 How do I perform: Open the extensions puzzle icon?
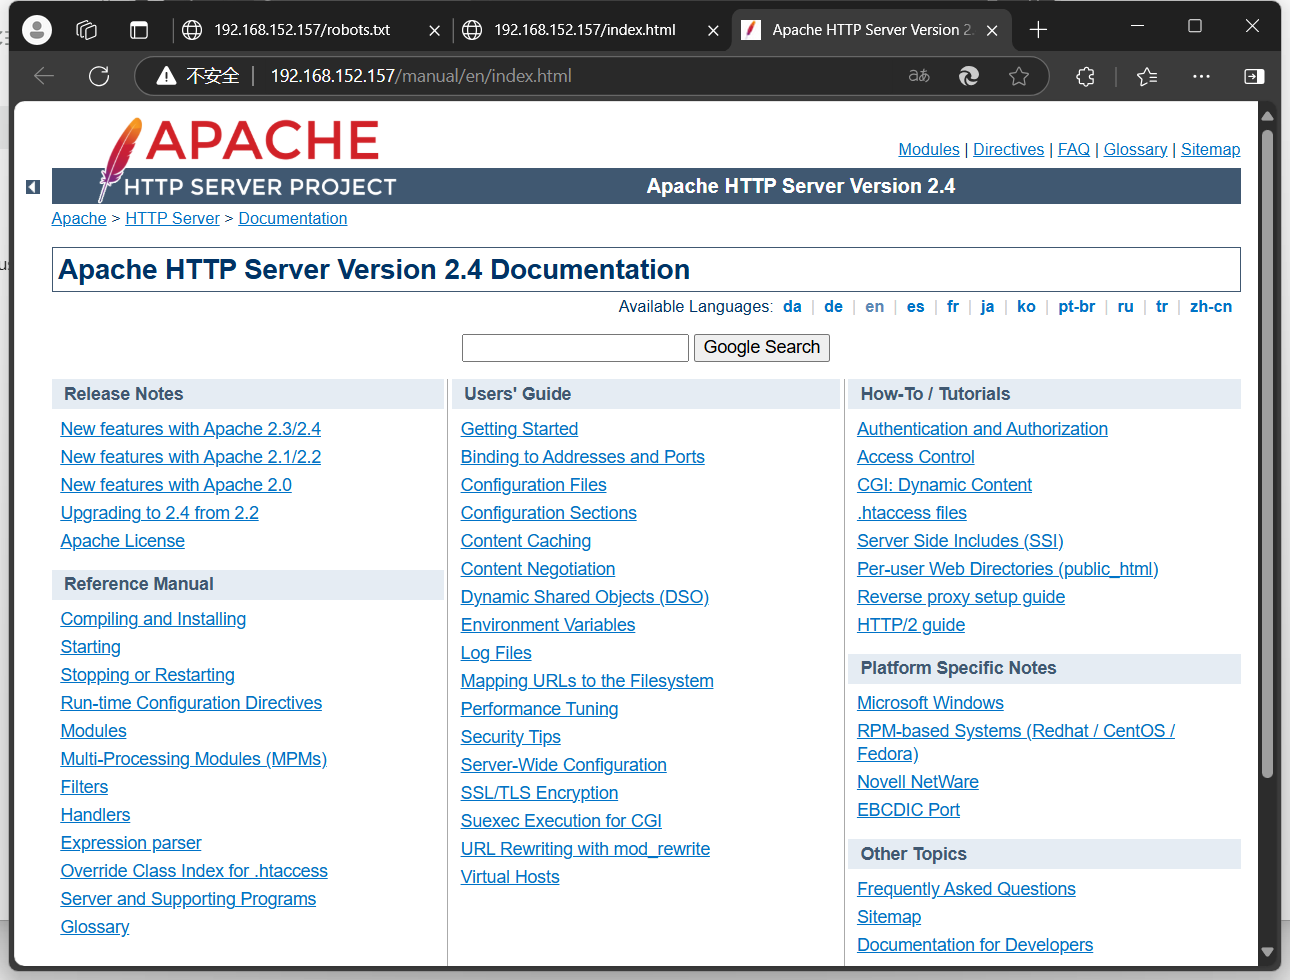pyautogui.click(x=1085, y=76)
